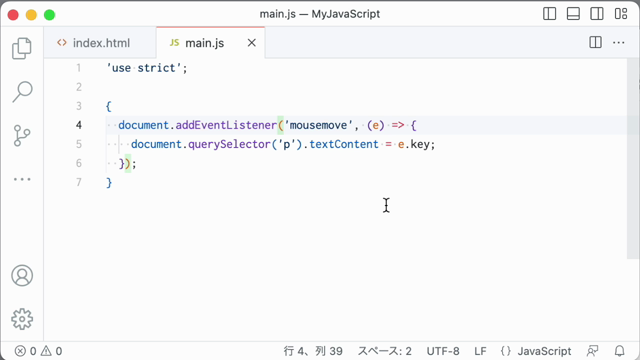Viewport: 640px width, 360px height.
Task: Switch to the index.html tab
Action: (100, 43)
